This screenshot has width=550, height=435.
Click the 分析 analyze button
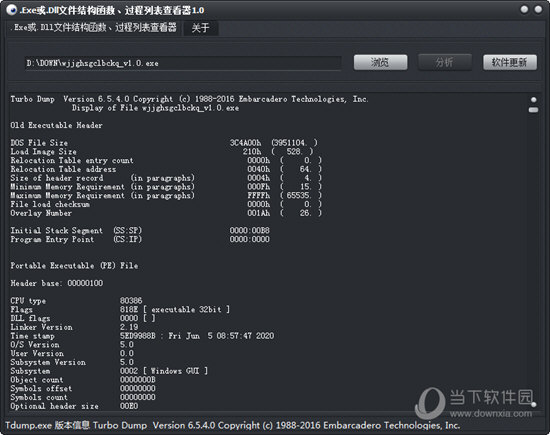(x=444, y=62)
